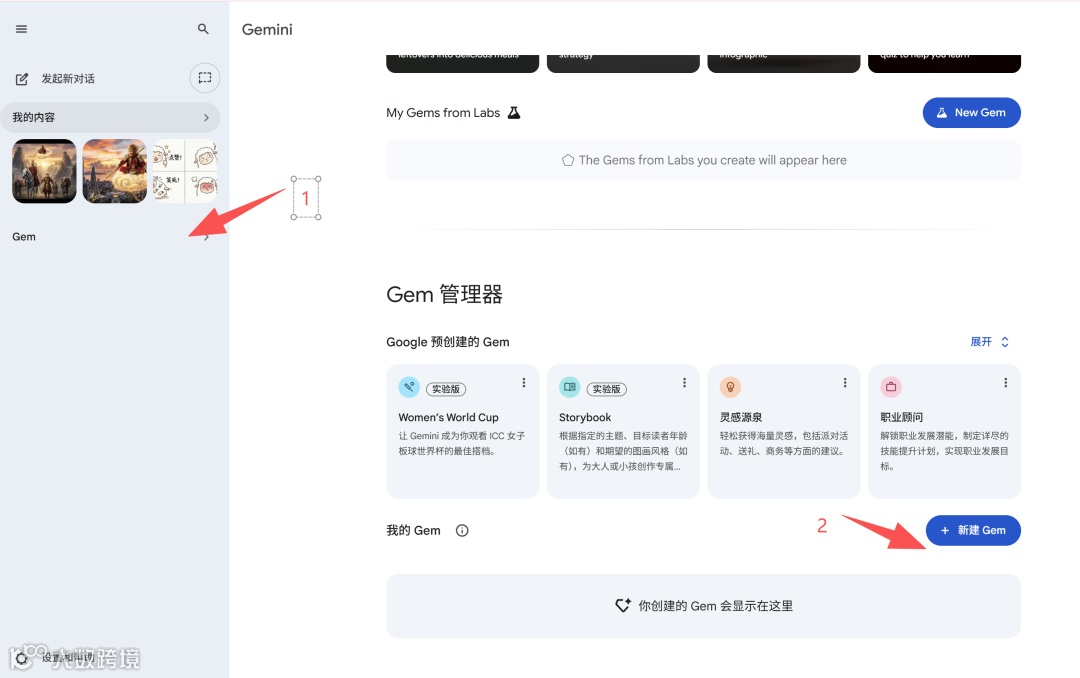Click the info icon beside 我的 Gem
Viewport: 1080px width, 678px height.
(x=462, y=531)
